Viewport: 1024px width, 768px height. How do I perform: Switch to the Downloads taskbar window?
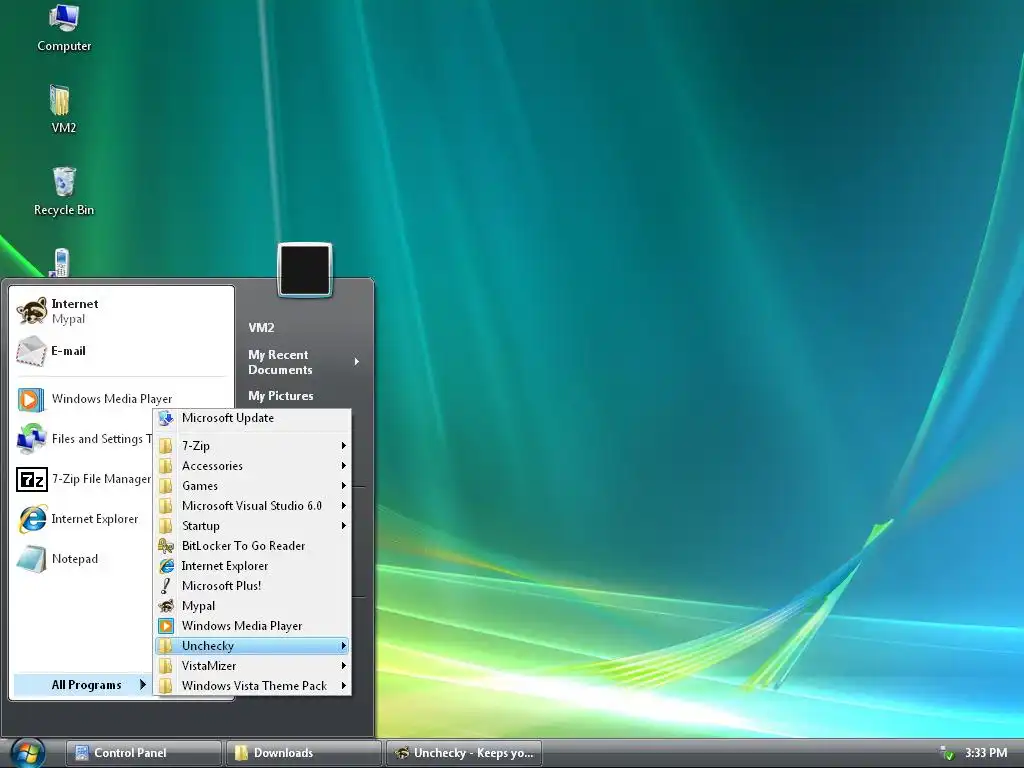(303, 753)
